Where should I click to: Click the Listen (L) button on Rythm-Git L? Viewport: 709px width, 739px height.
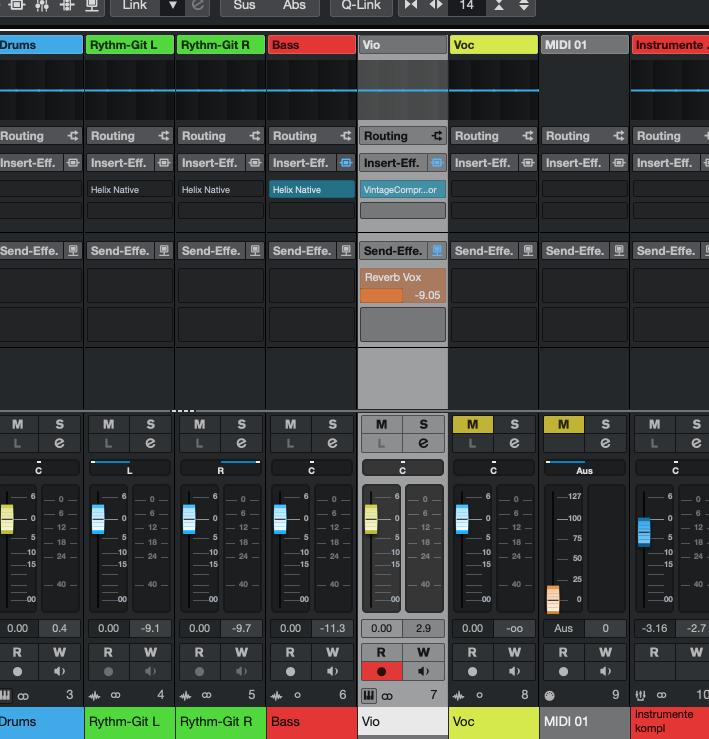(108, 443)
